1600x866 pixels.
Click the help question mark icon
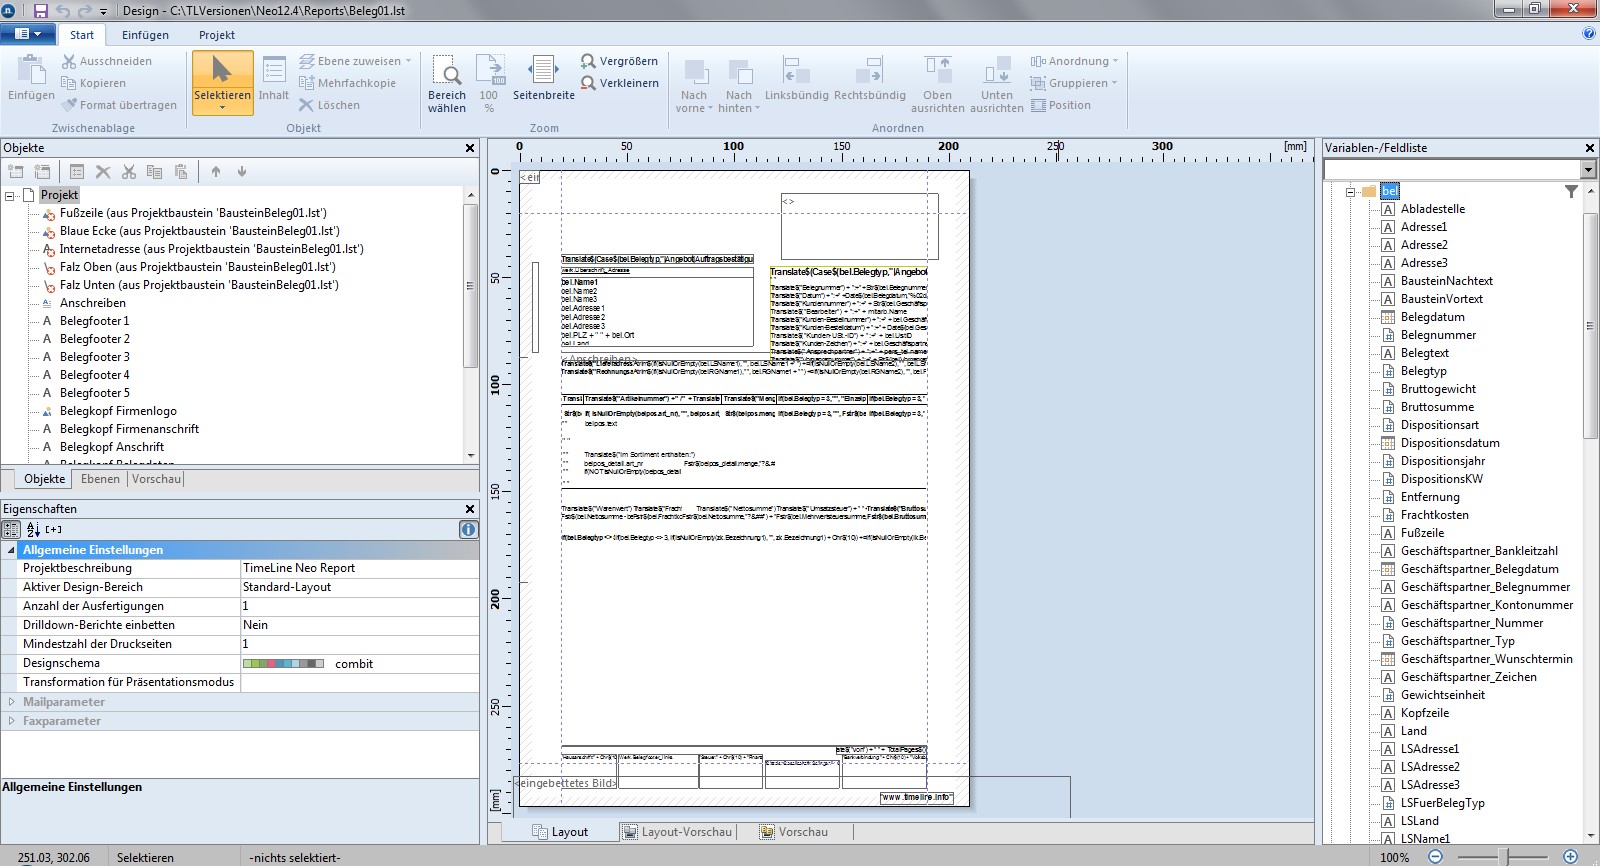tap(1589, 34)
